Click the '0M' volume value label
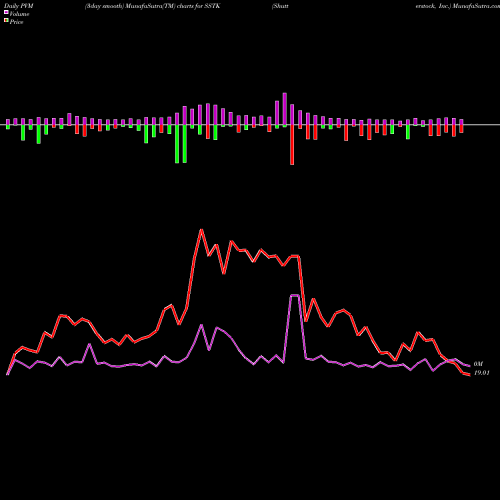The image size is (500, 500). point(478,364)
